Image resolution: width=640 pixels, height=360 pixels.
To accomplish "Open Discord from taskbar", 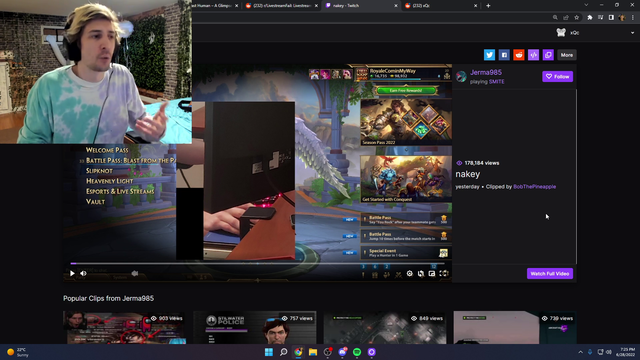I will [342, 352].
